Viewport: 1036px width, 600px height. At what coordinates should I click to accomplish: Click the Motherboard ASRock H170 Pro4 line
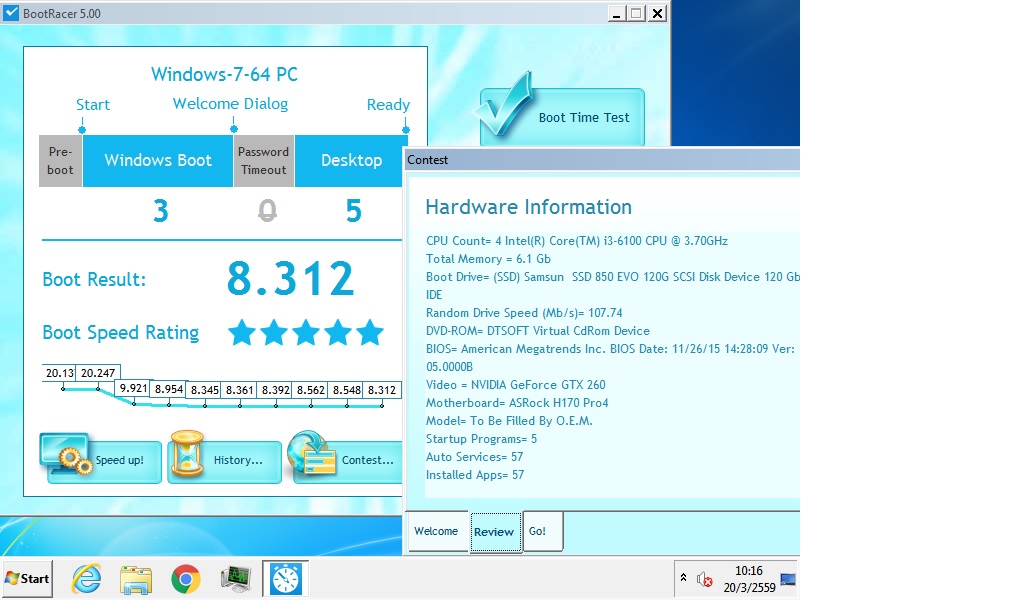(x=517, y=402)
